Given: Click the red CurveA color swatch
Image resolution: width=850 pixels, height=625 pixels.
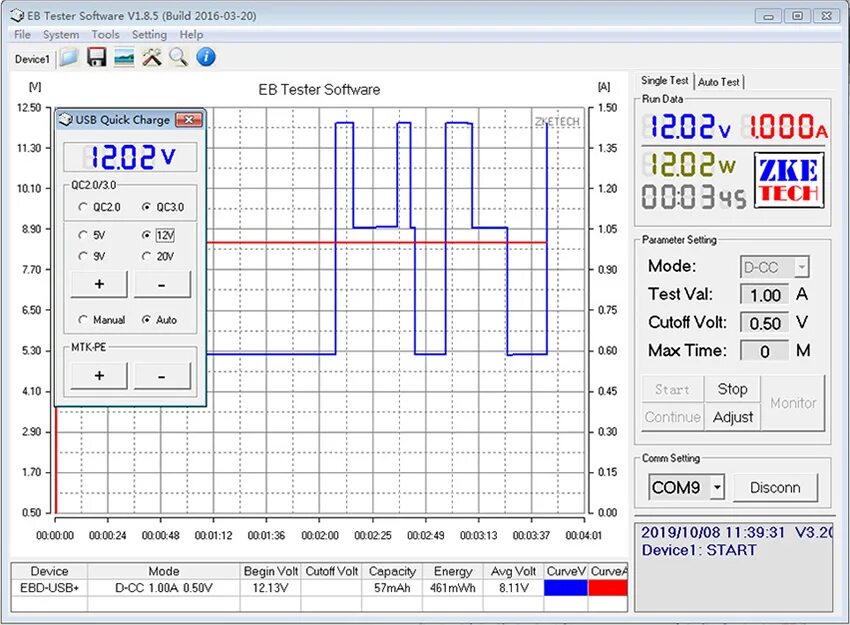Looking at the screenshot, I should [608, 588].
